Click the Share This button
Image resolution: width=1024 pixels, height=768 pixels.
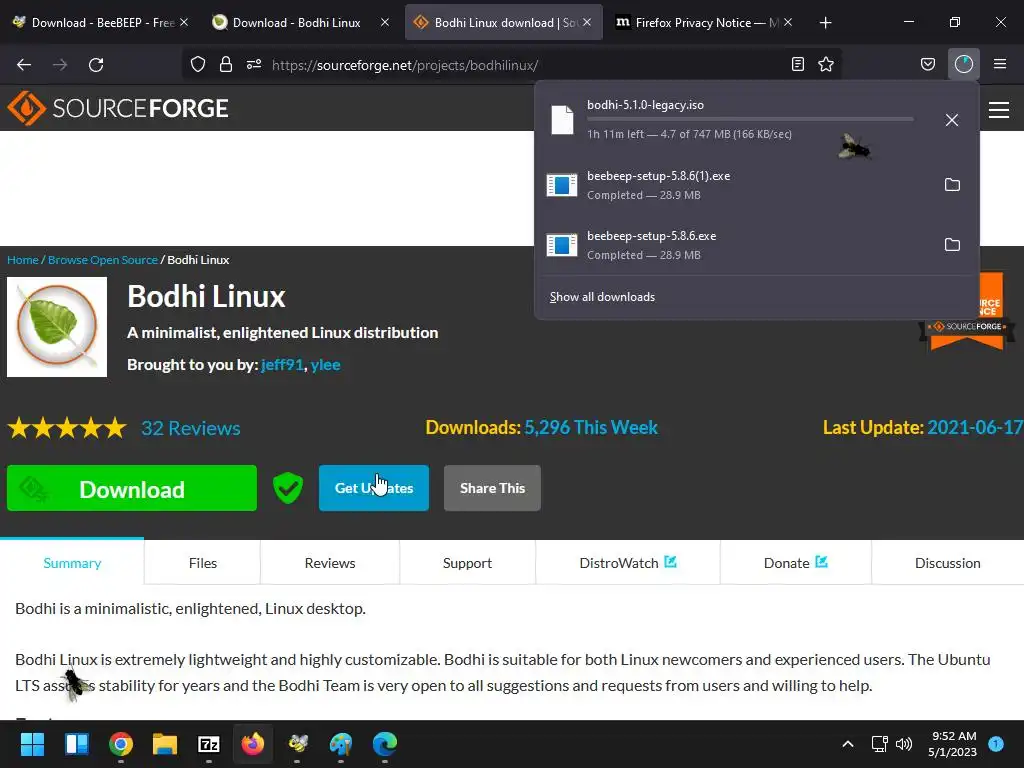(x=492, y=488)
